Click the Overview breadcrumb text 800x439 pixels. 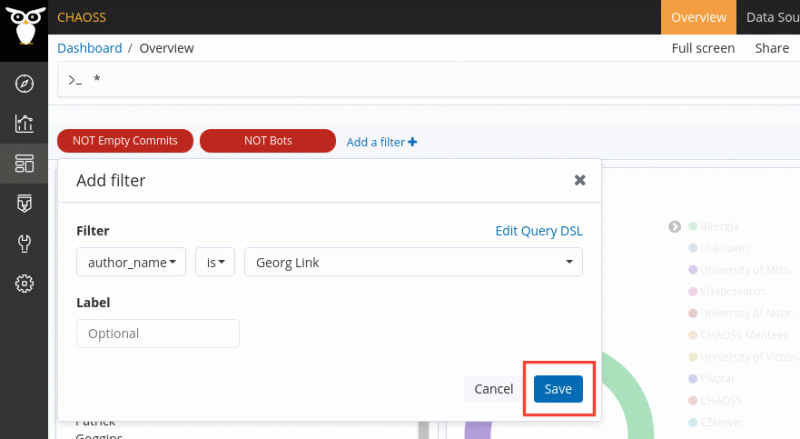(167, 48)
